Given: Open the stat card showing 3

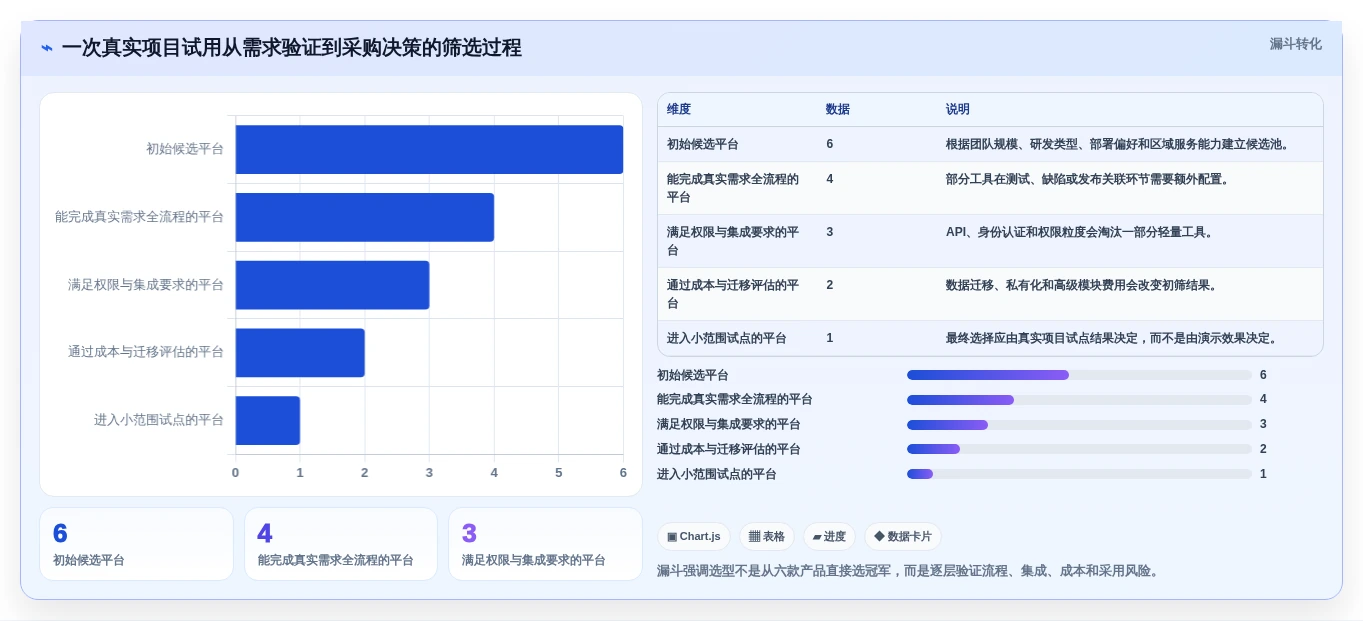Looking at the screenshot, I should [546, 544].
